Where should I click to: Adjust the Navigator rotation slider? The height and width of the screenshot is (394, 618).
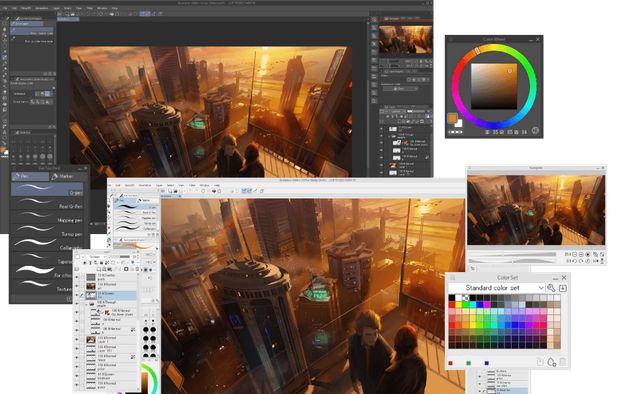tap(512, 260)
